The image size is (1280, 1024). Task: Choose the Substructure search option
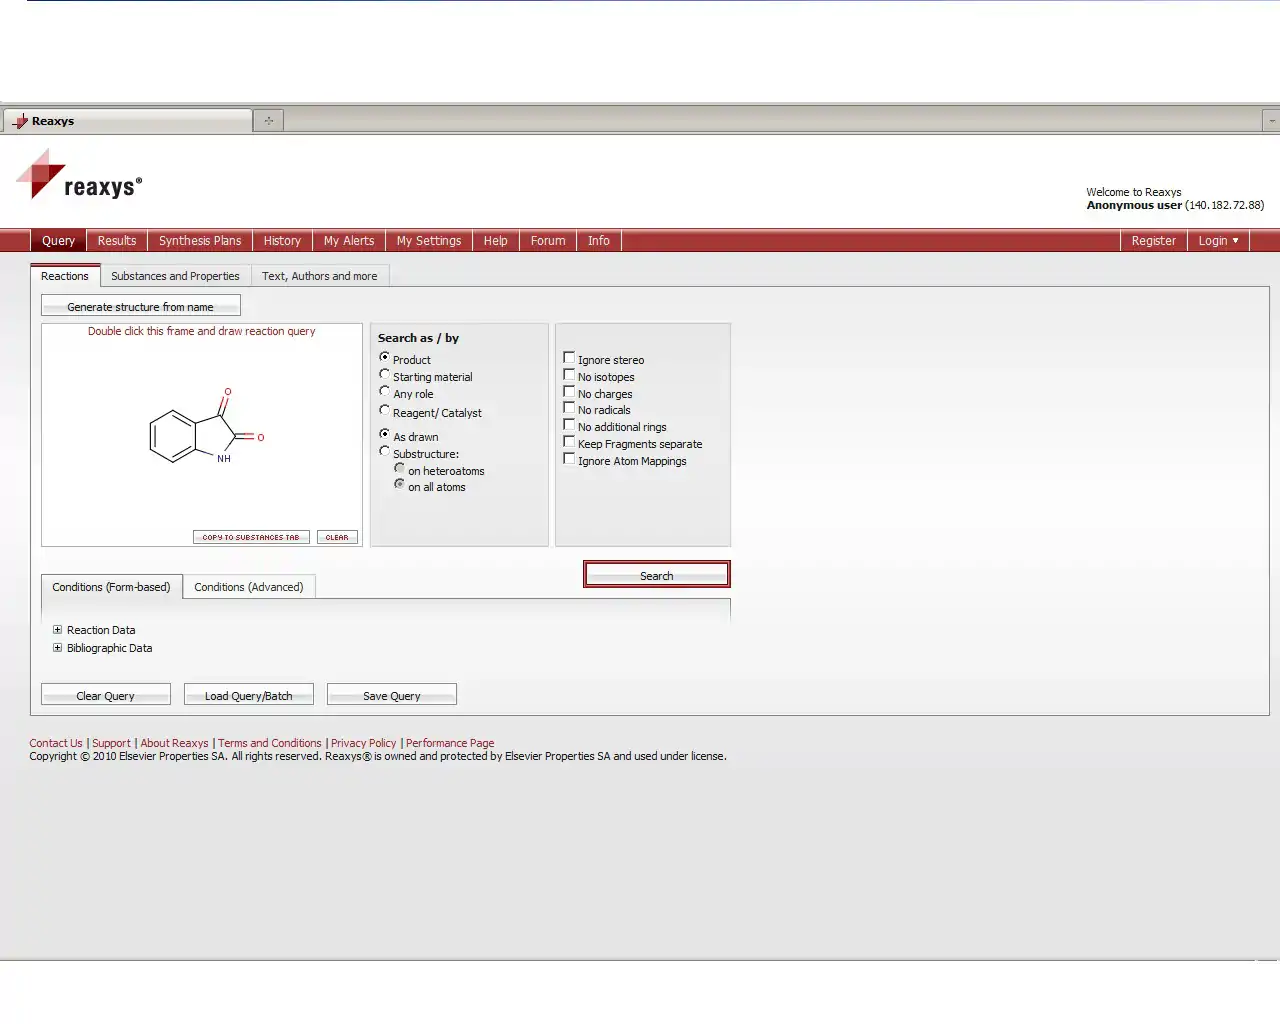coord(385,452)
